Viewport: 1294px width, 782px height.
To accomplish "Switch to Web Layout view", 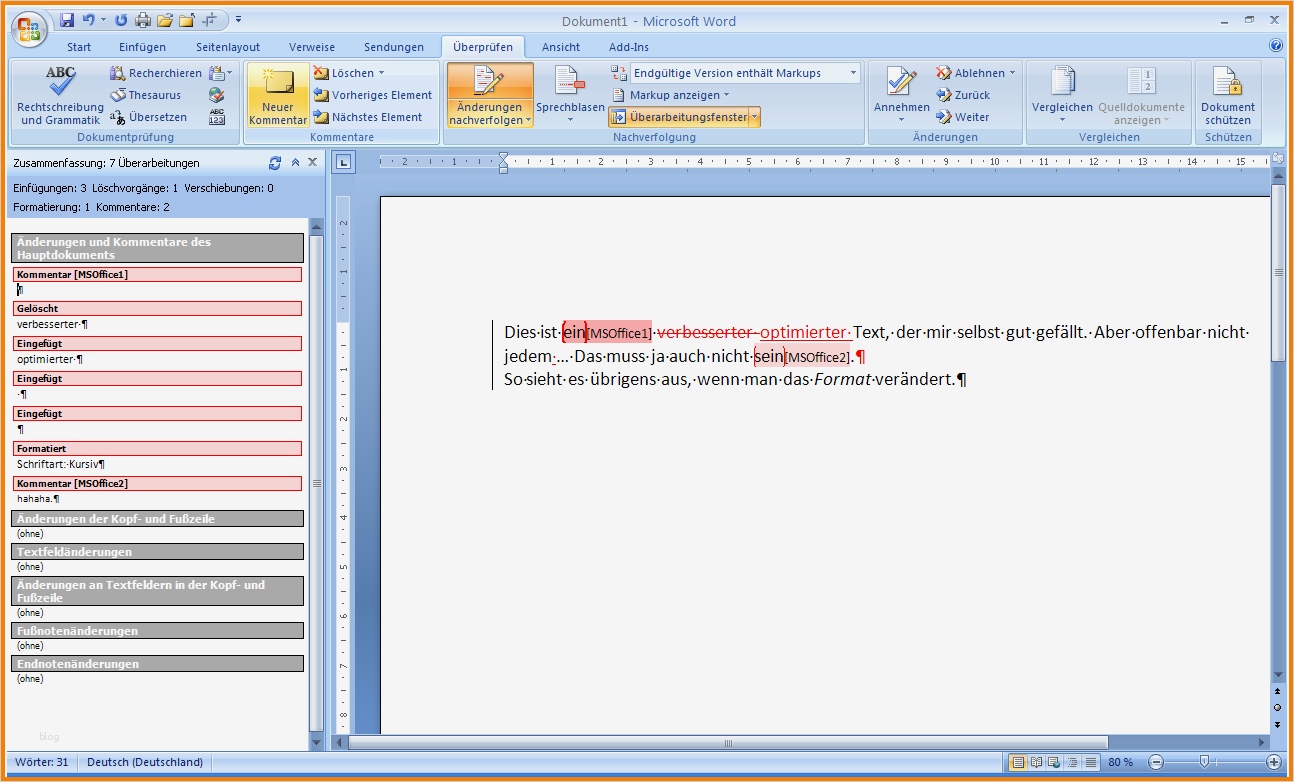I will 1055,762.
